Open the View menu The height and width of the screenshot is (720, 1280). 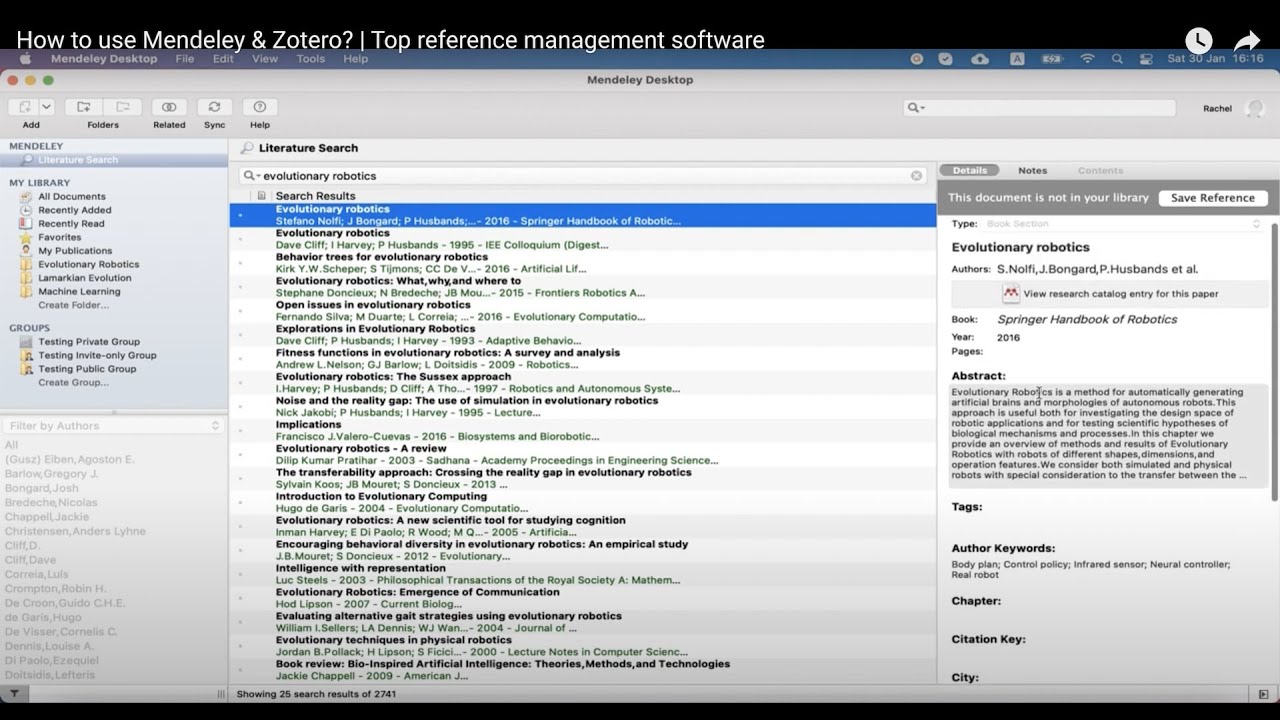[x=265, y=59]
